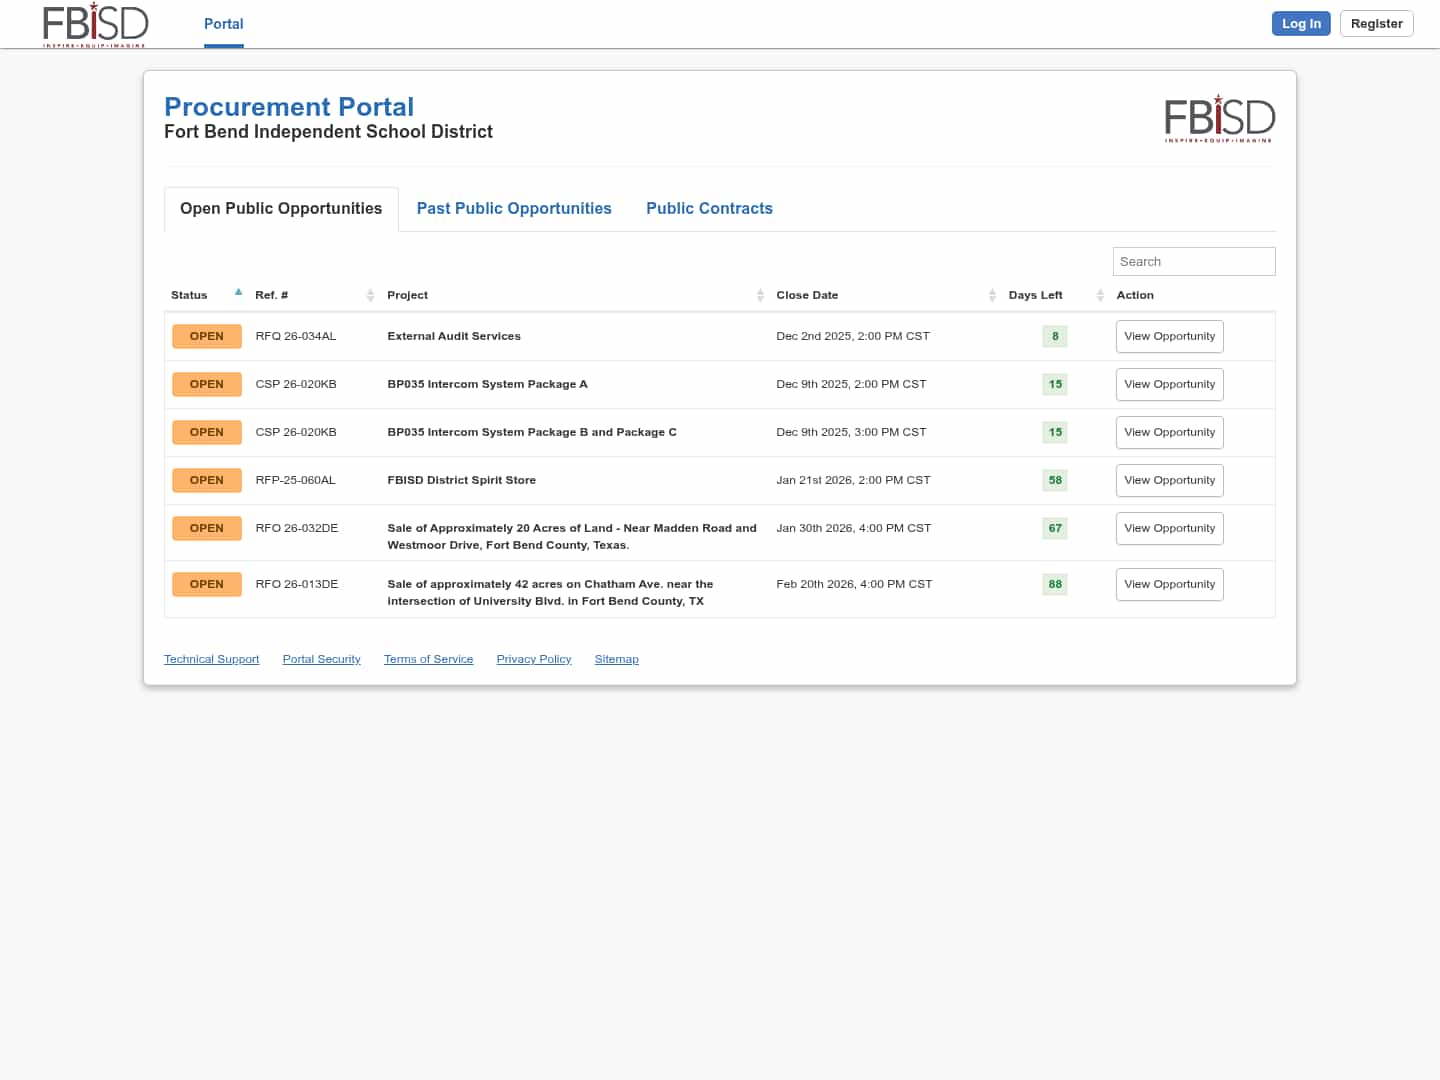The height and width of the screenshot is (1080, 1440).
Task: Open the Public Contracts tab
Action: [x=709, y=208]
